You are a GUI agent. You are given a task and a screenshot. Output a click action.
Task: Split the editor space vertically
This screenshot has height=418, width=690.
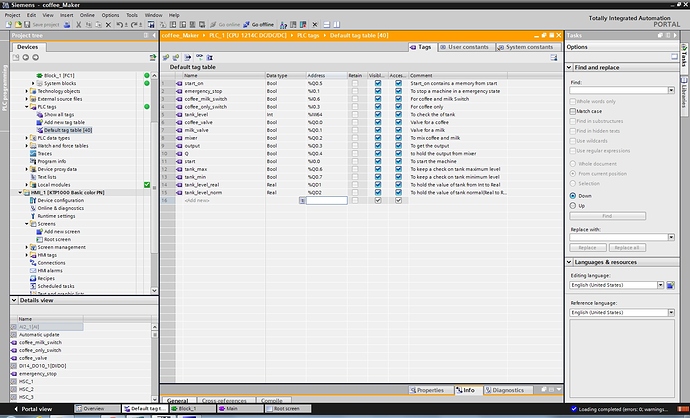(x=336, y=25)
